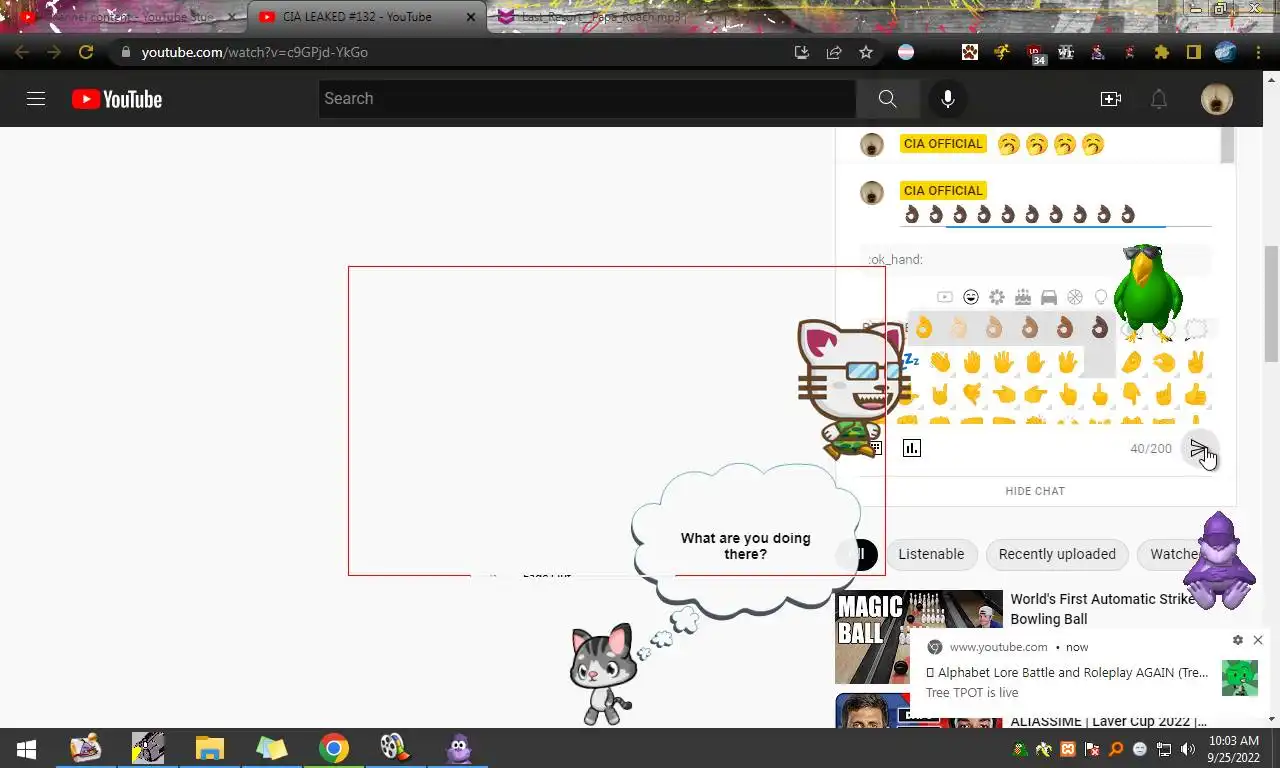
Task: Close the CIA LEAKED #132 tab
Action: point(471,17)
